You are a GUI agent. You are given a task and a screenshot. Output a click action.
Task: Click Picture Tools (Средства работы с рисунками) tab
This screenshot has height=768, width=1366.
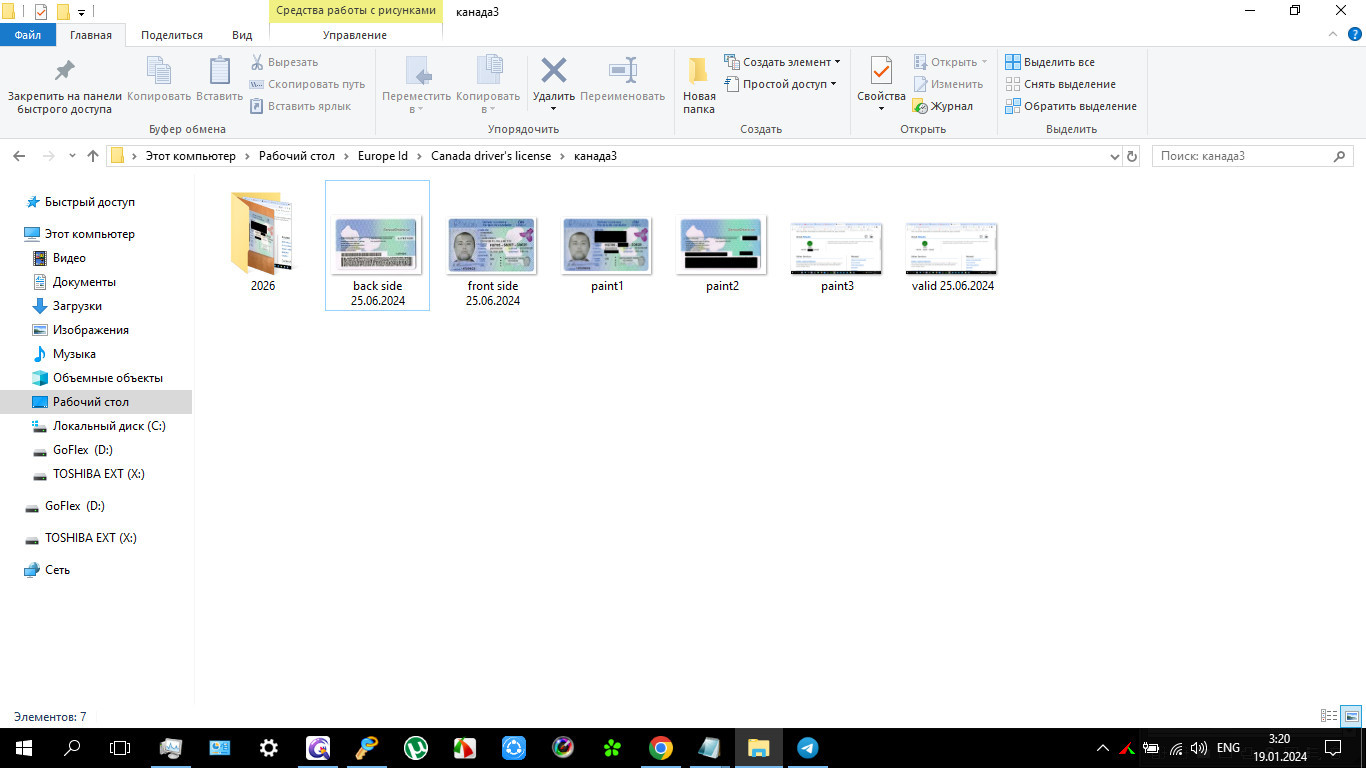tap(356, 10)
